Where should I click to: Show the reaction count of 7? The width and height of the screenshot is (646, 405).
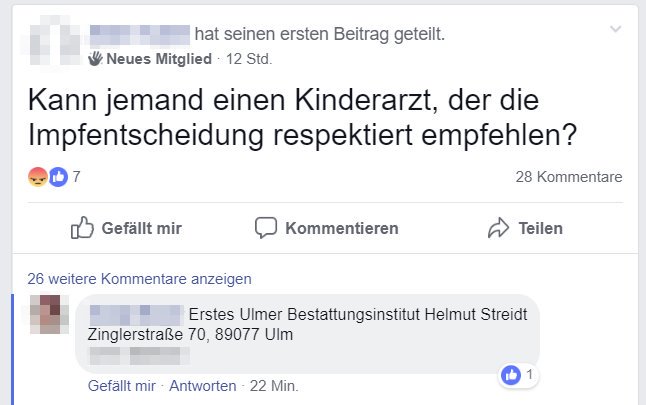point(77,177)
